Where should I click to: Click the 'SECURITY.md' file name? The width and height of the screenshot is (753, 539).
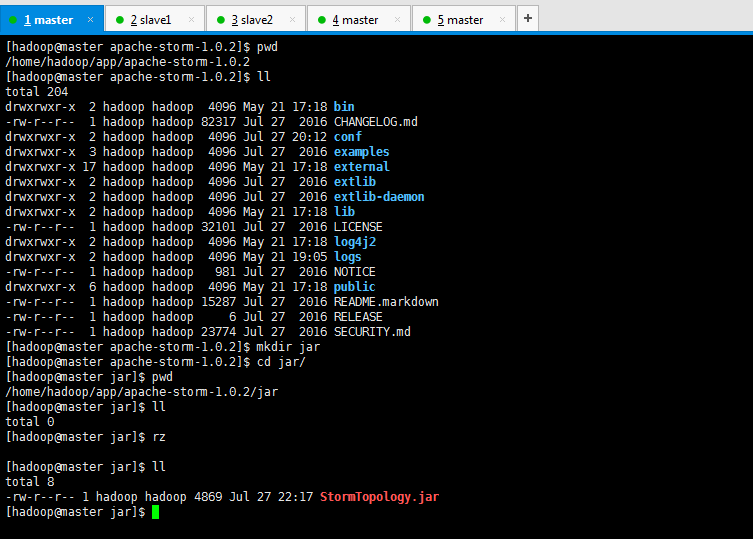coord(372,332)
